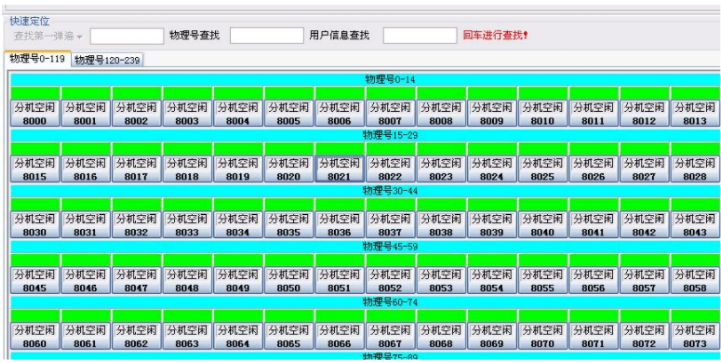This screenshot has height=363, width=721.
Task: Click the 用户信息查找 input field
Action: coord(420,35)
